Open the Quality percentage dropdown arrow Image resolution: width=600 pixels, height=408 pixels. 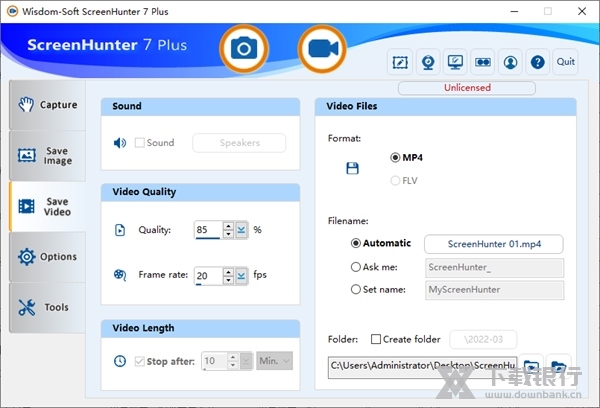point(242,230)
